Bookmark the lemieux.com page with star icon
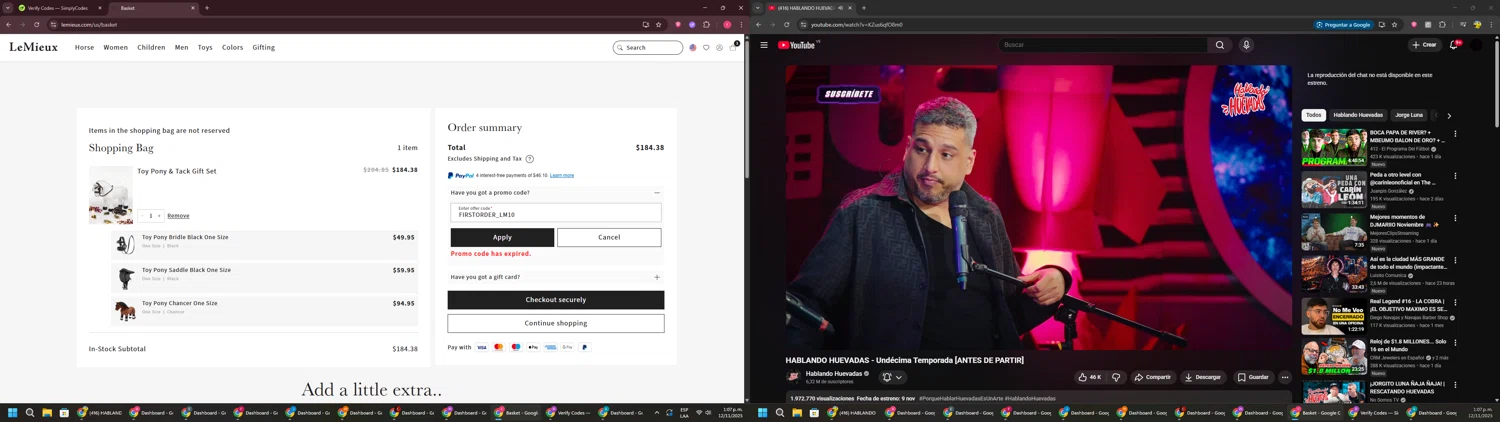Screen dimensions: 1500x422 [658, 24]
